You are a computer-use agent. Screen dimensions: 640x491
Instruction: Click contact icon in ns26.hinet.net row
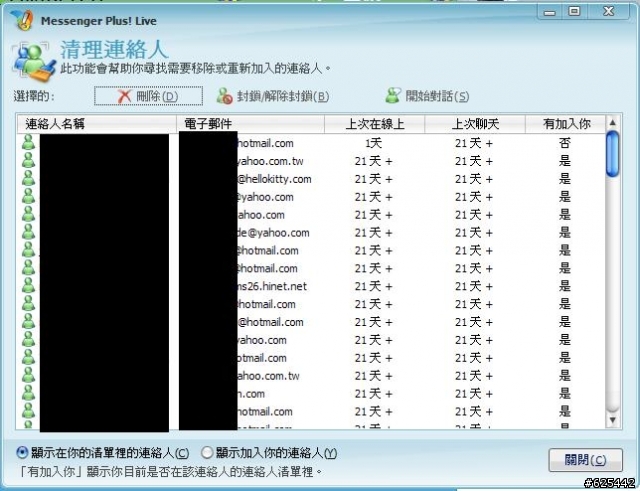coord(28,286)
